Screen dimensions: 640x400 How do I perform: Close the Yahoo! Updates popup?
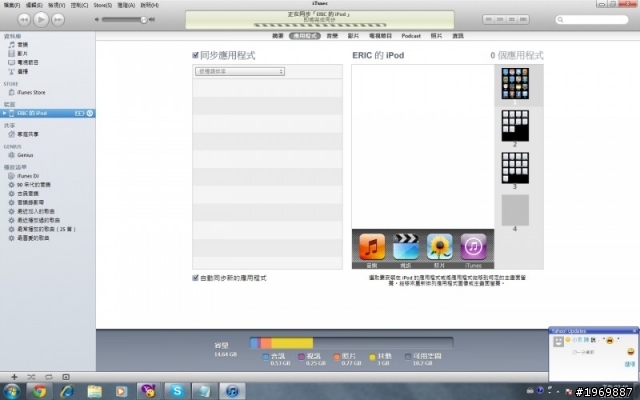coord(634,331)
